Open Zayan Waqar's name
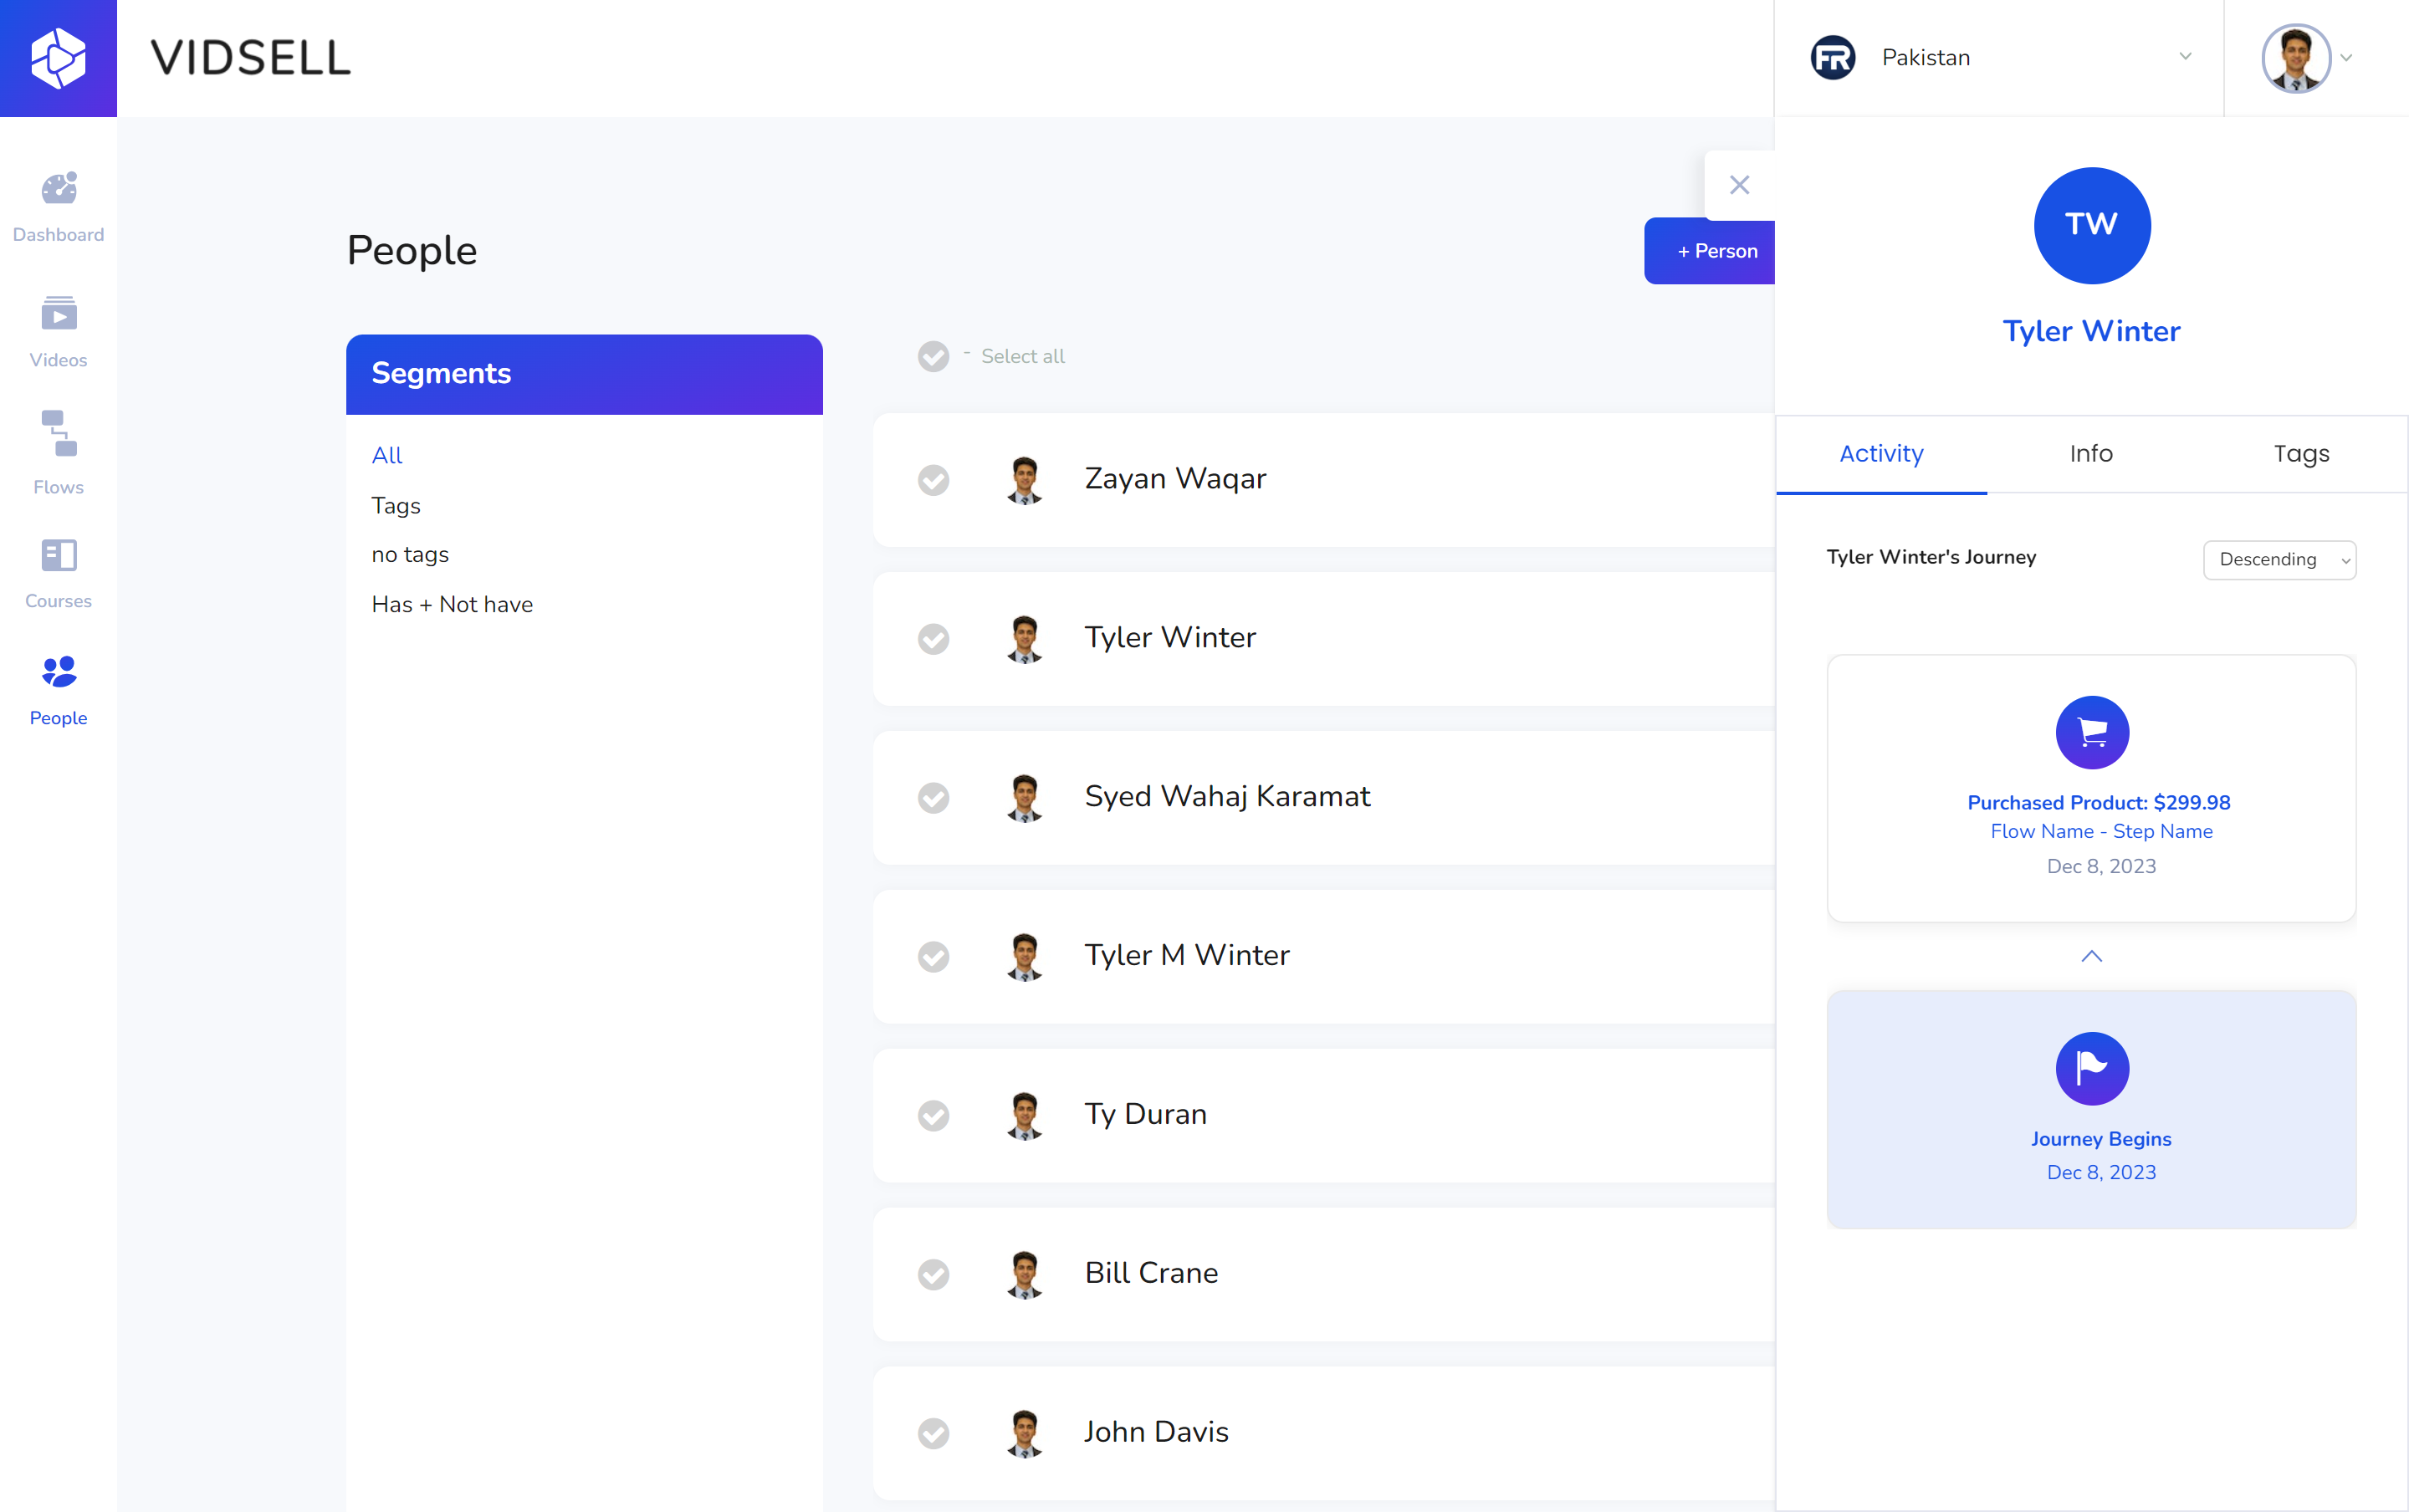Viewport: 2409px width, 1512px height. [1175, 479]
